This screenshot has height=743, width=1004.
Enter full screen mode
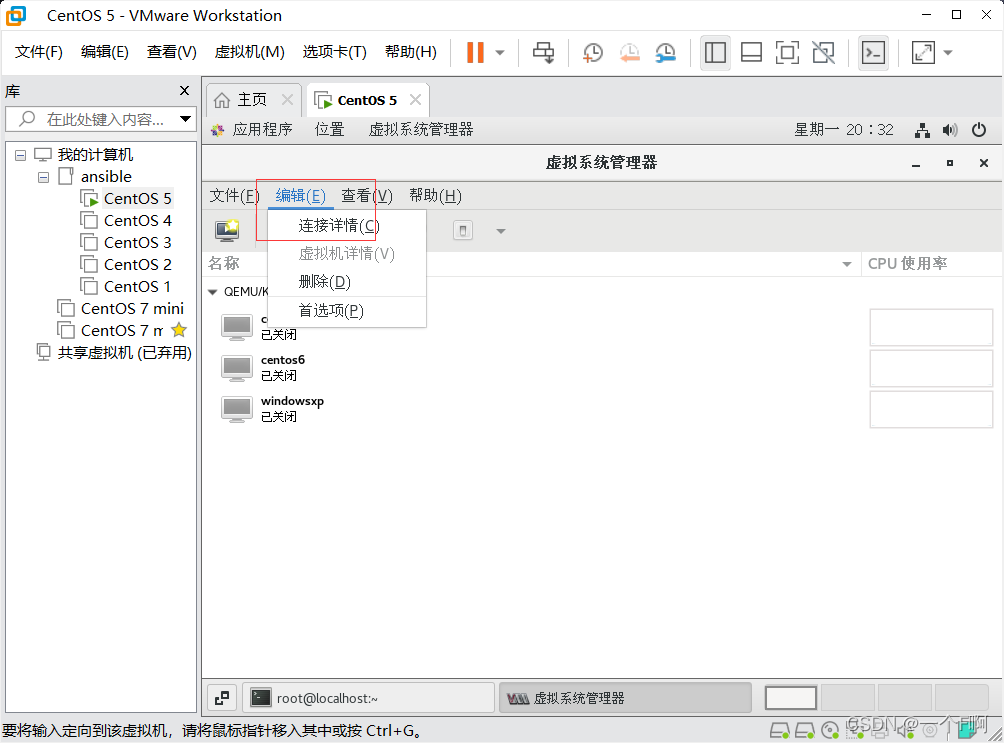[787, 53]
